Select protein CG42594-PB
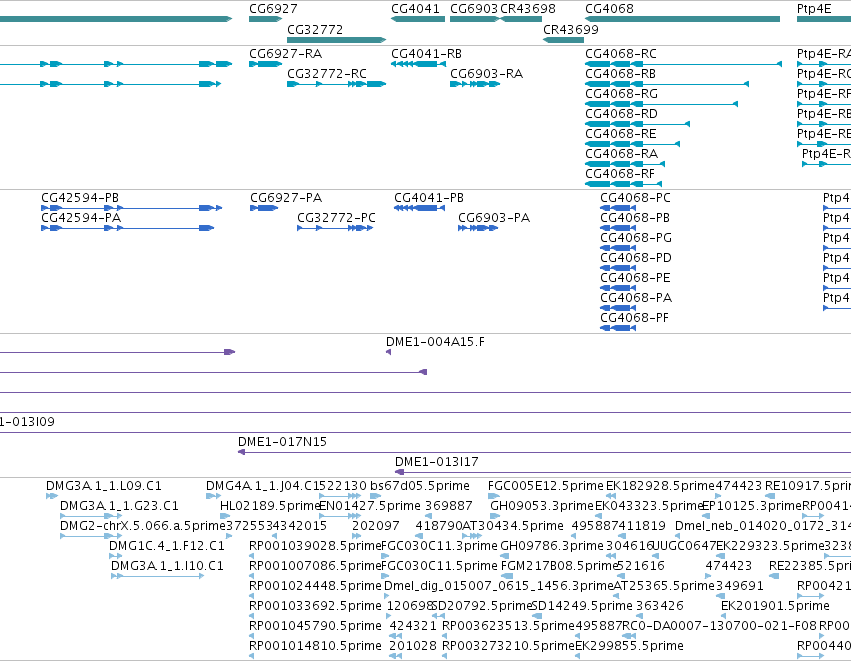 pyautogui.click(x=131, y=208)
